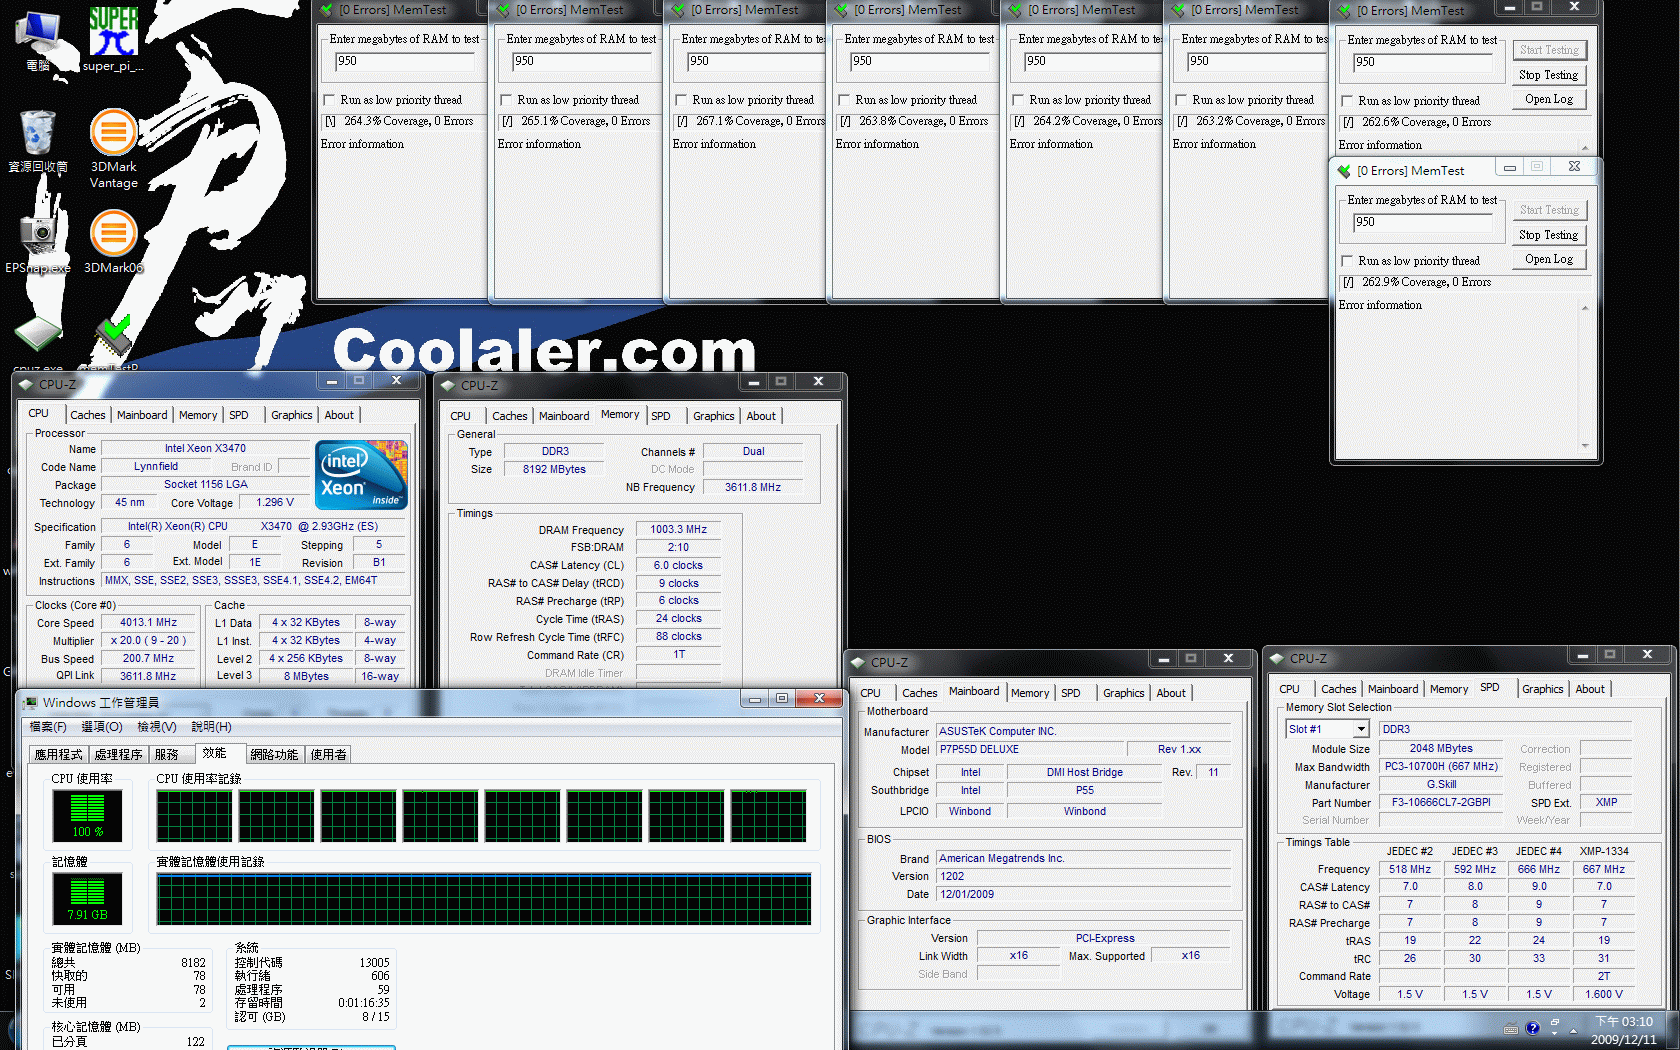Click Open Log in frontmost MemTest

pos(1549,259)
